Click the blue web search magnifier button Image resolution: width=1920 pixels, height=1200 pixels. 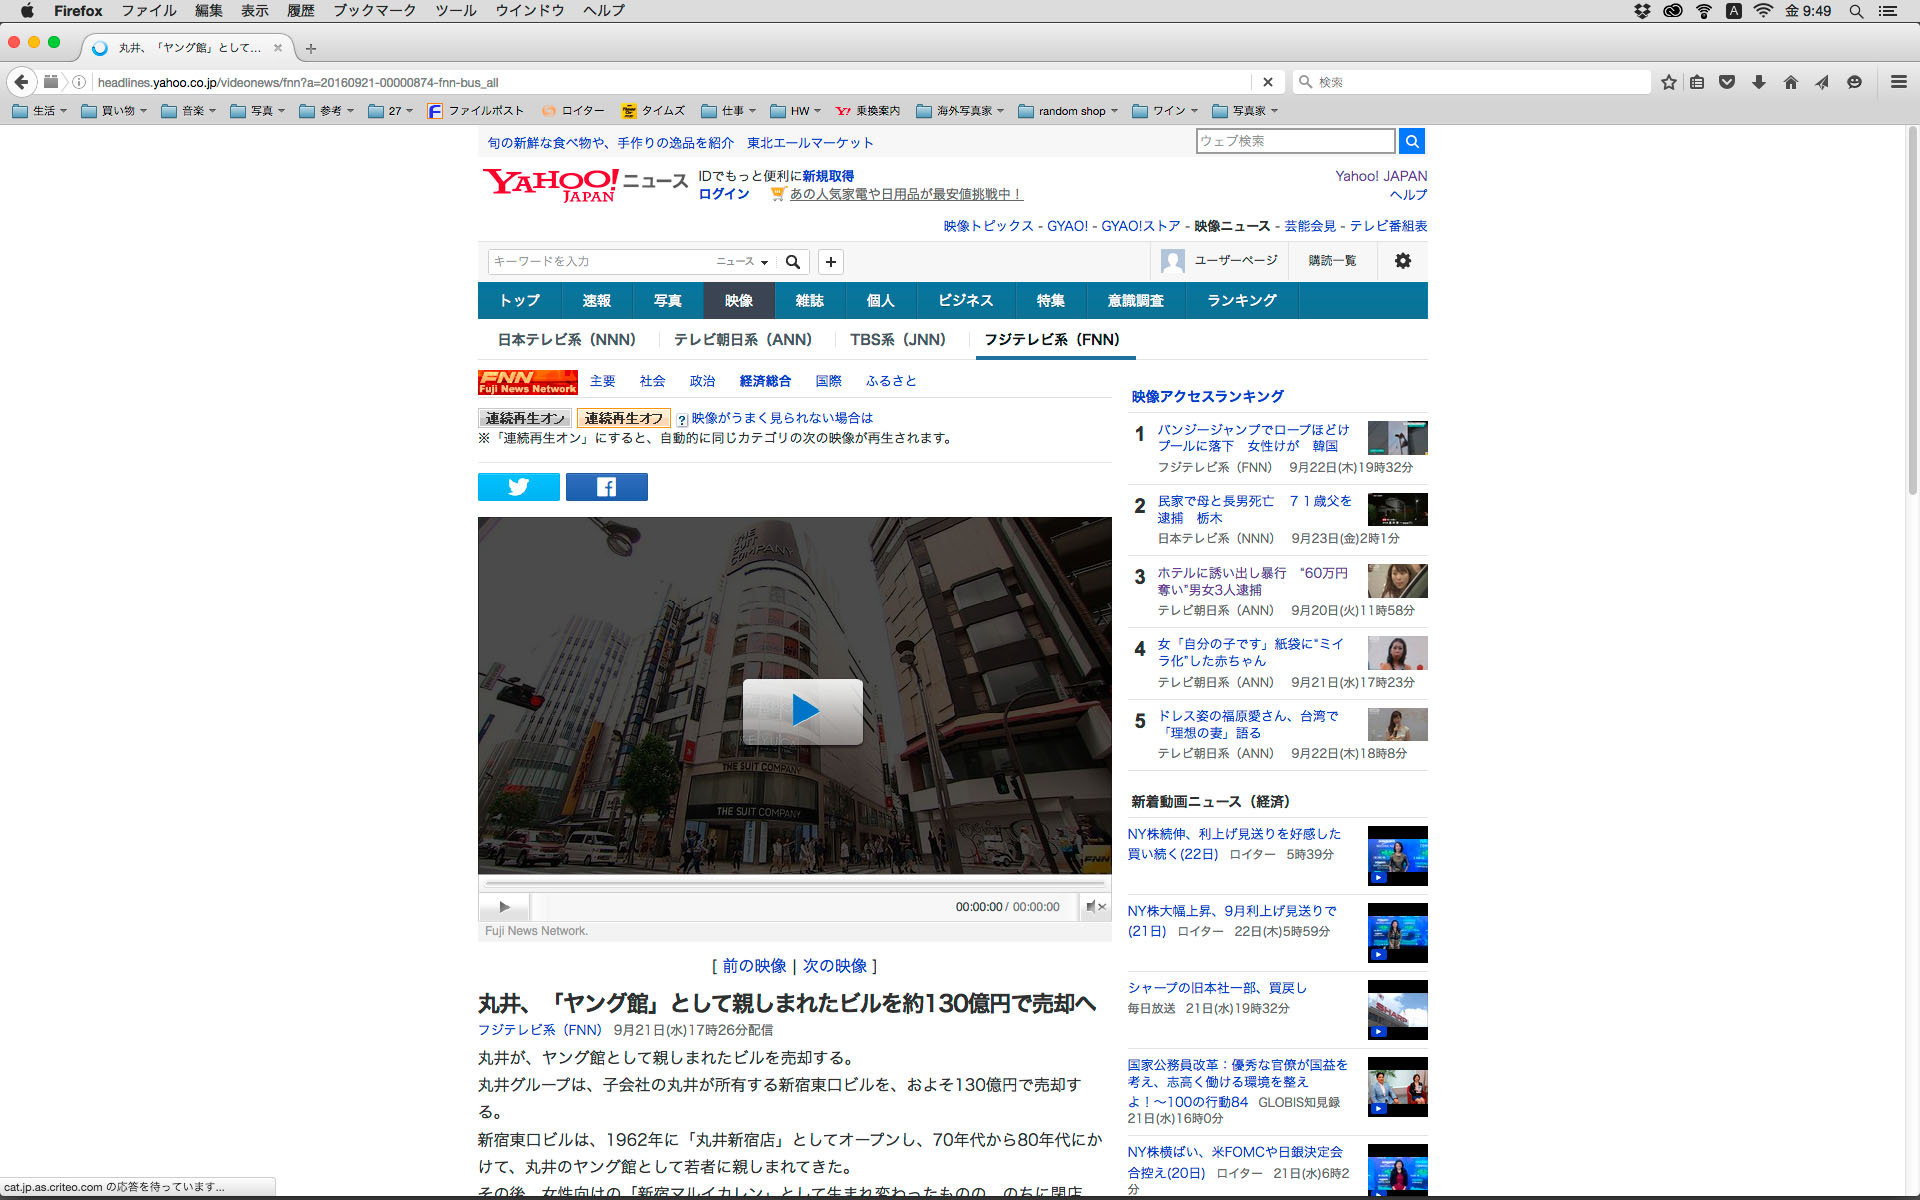tap(1411, 141)
